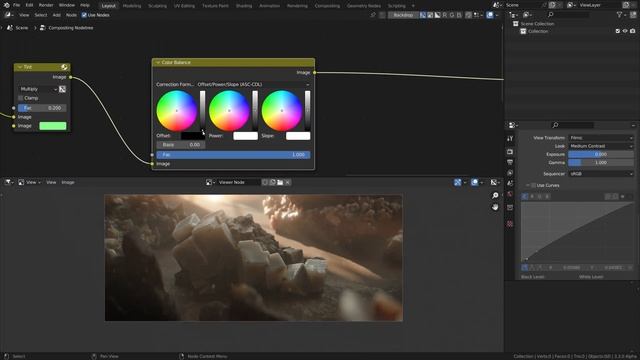Screen dimensions: 640x360
Task: Open node editor View menu
Action: [x=24, y=15]
